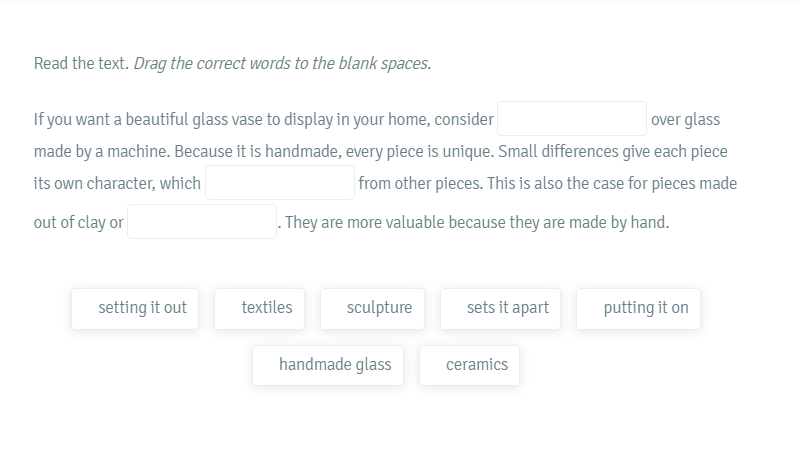Click the italic 'Drag the correct words' instruction
The image size is (800, 476).
pos(283,63)
